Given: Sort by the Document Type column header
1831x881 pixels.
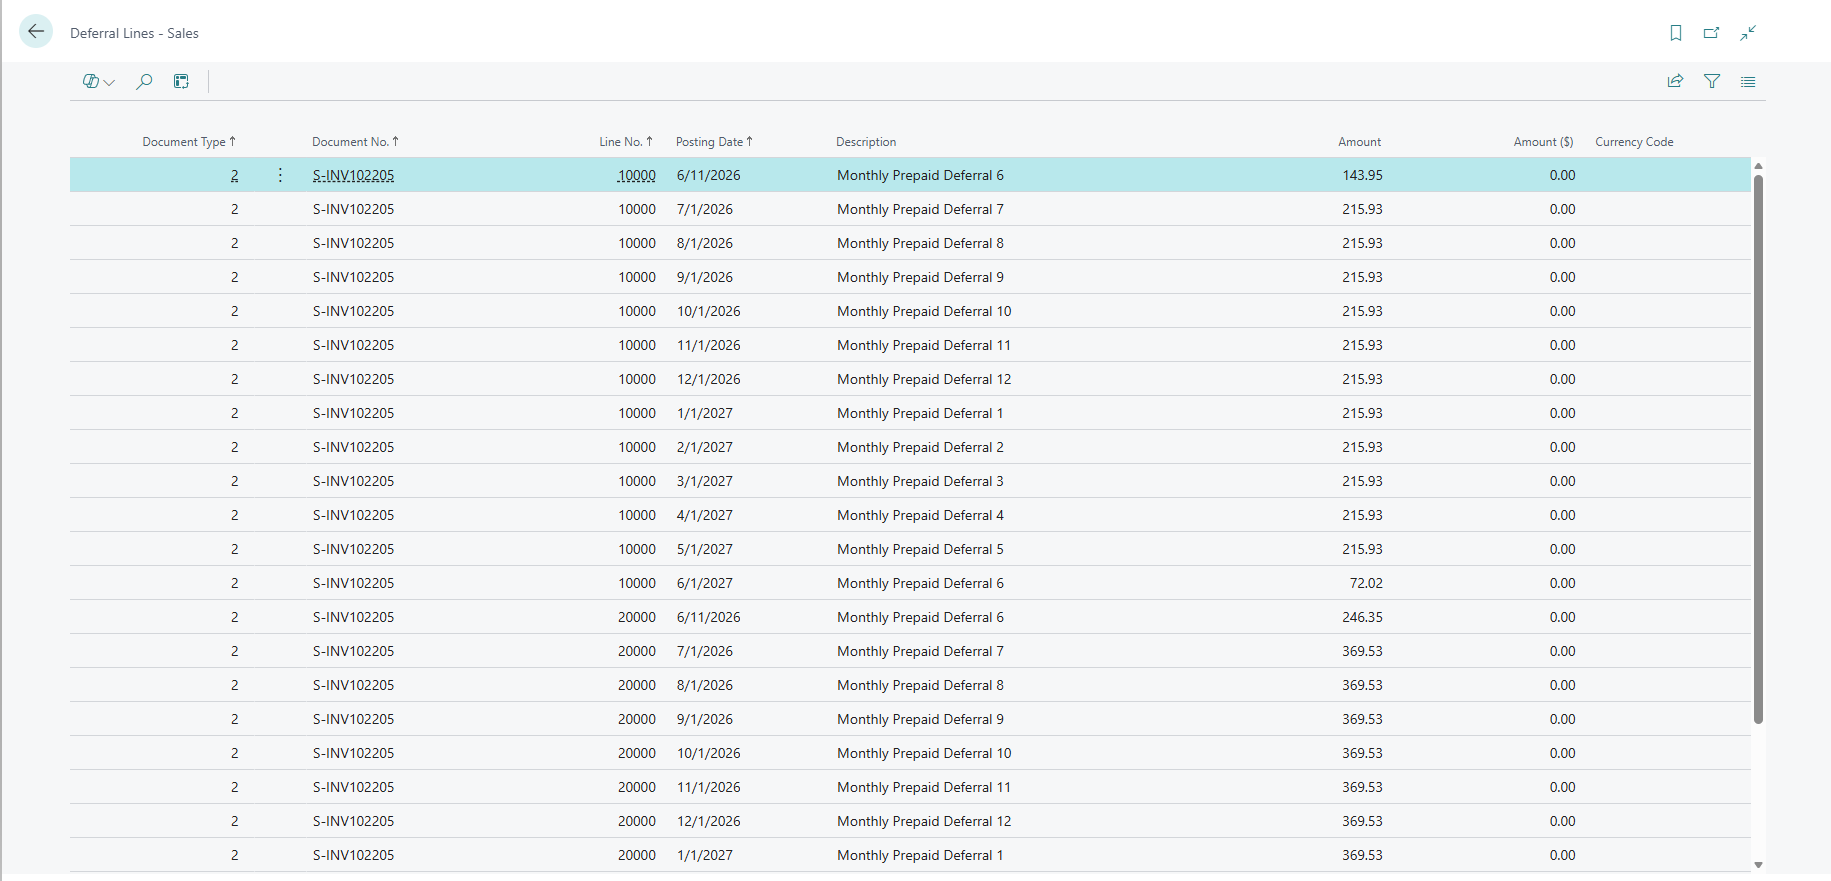Looking at the screenshot, I should 189,142.
